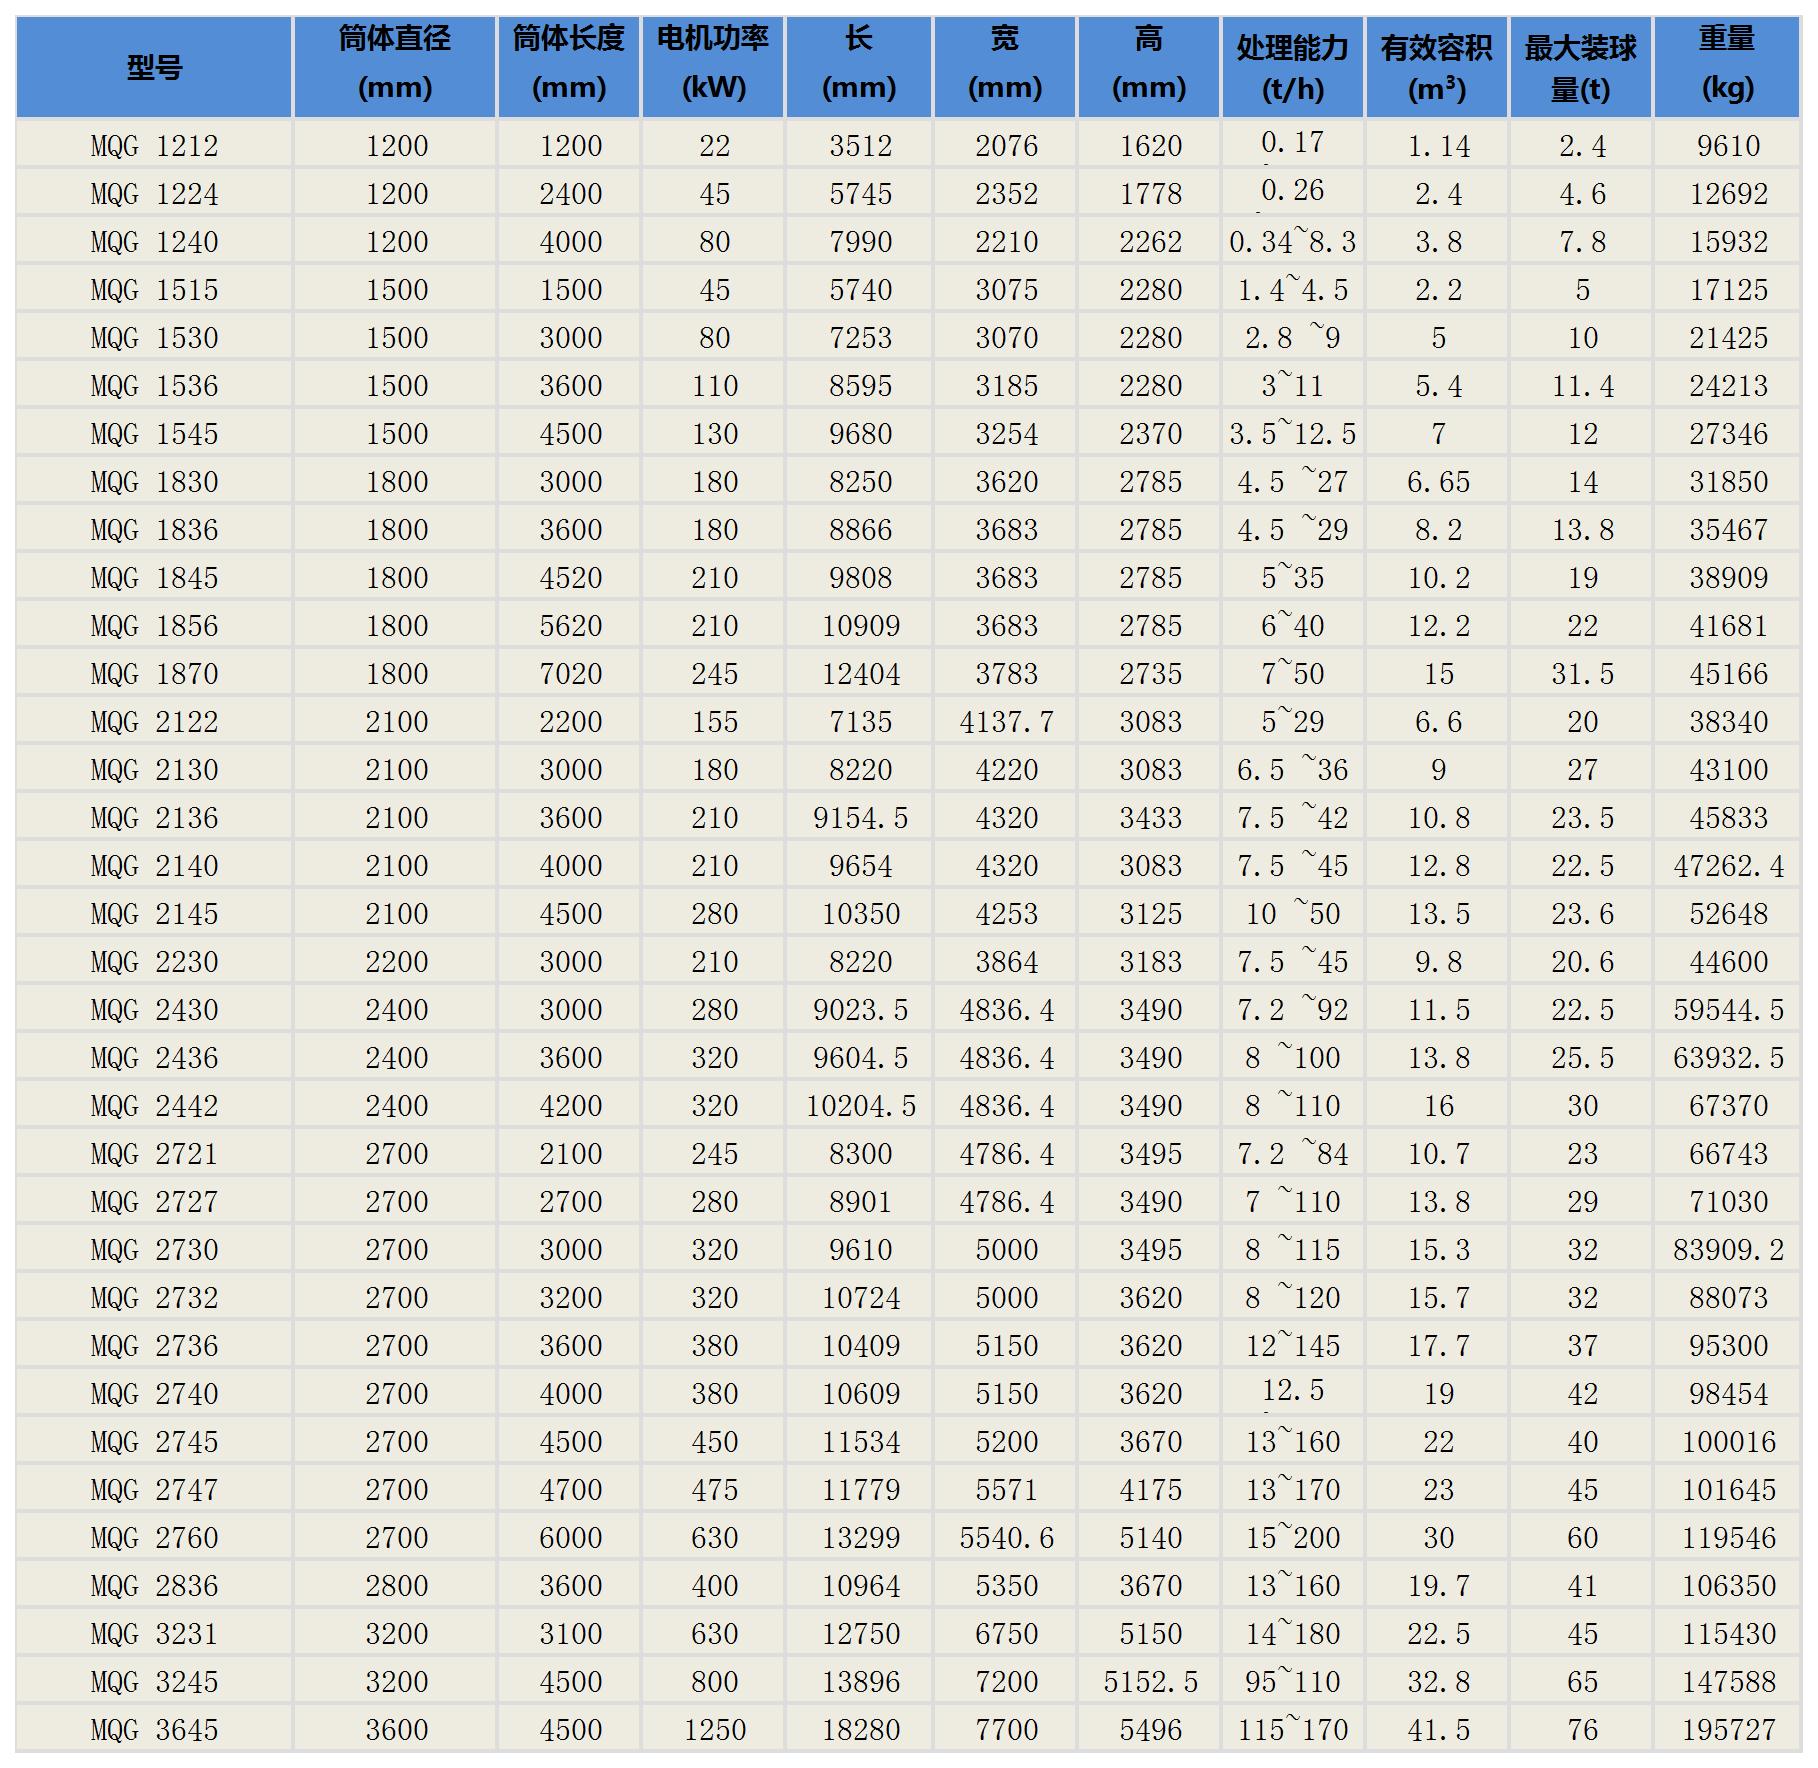
Task: Click the length value 9154.5
Action: [x=860, y=818]
